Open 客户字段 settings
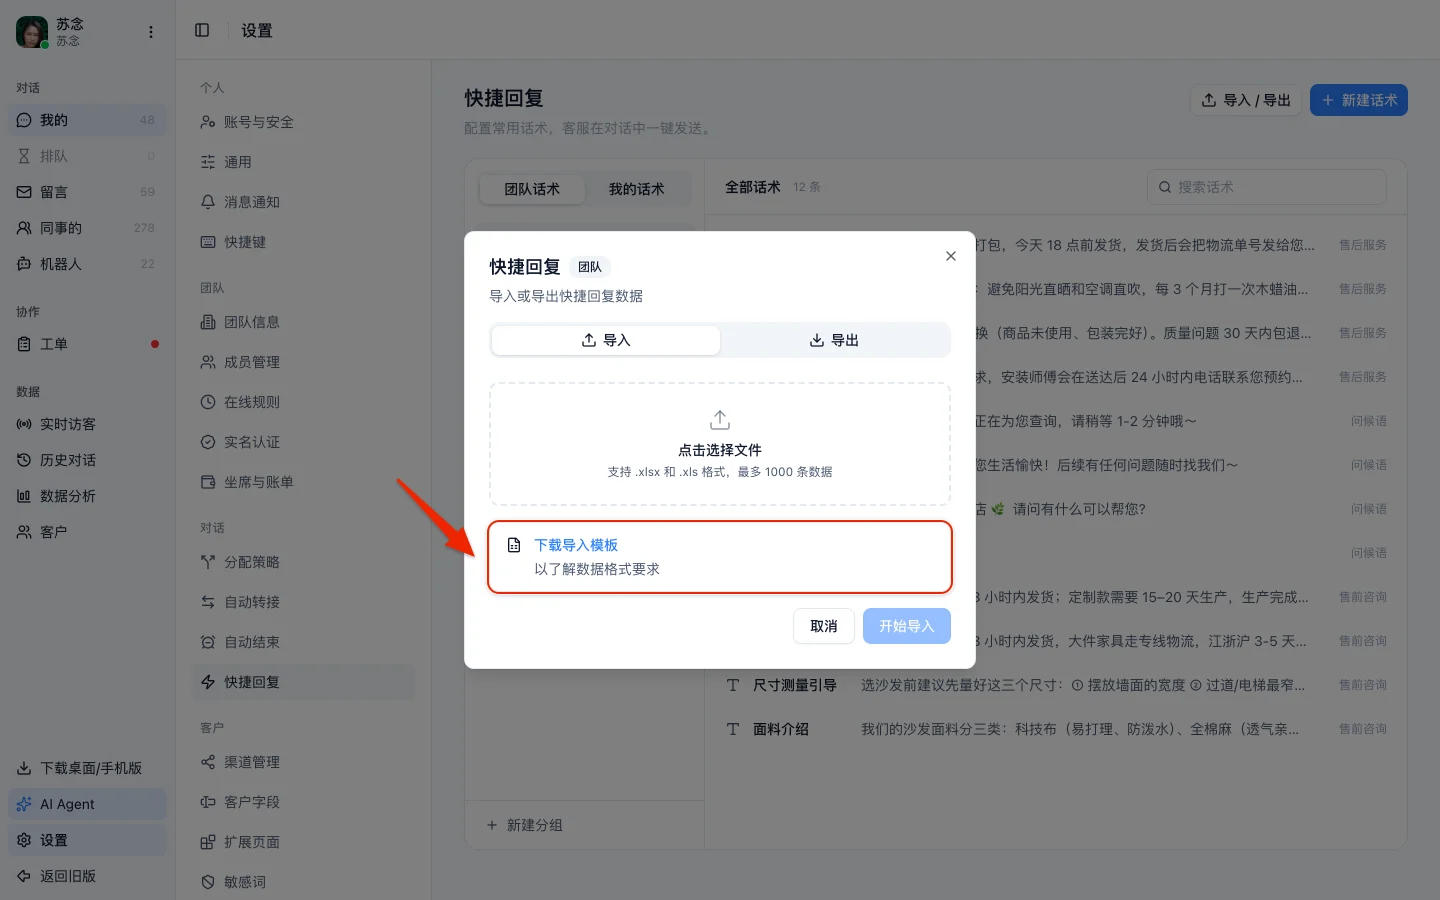The height and width of the screenshot is (900, 1440). coord(303,802)
